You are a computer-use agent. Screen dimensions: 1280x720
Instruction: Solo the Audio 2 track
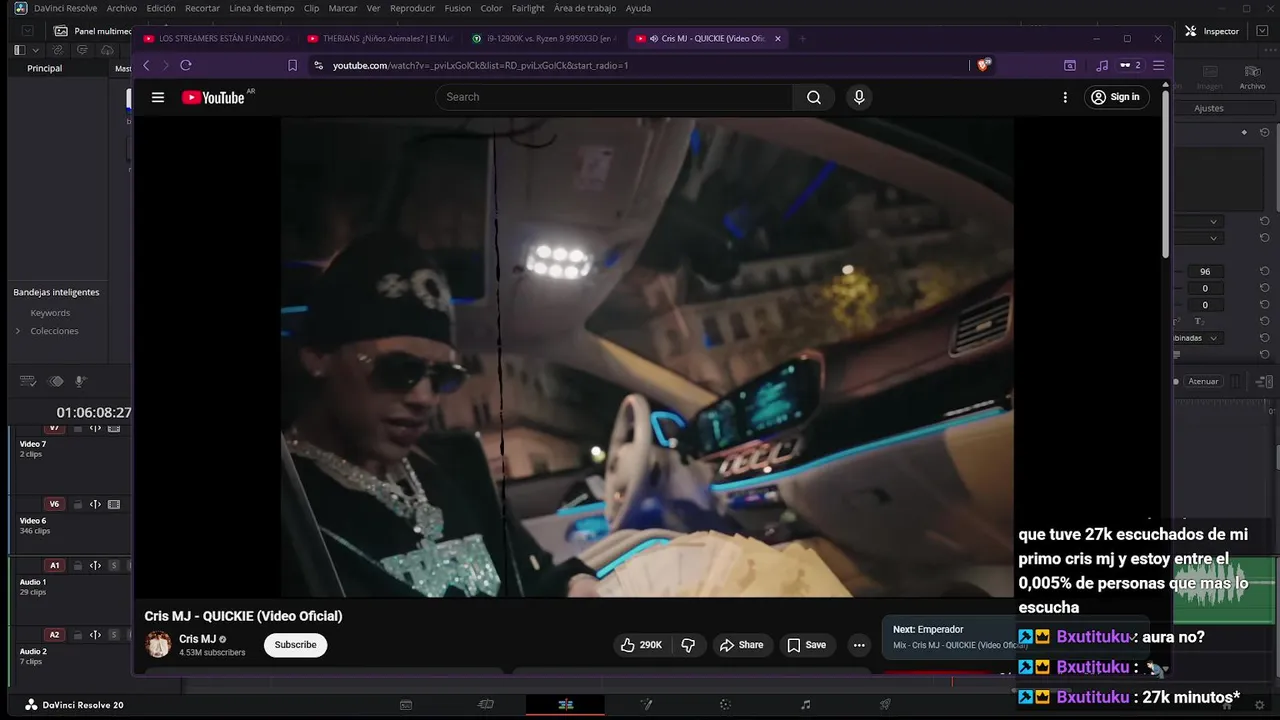(x=114, y=635)
